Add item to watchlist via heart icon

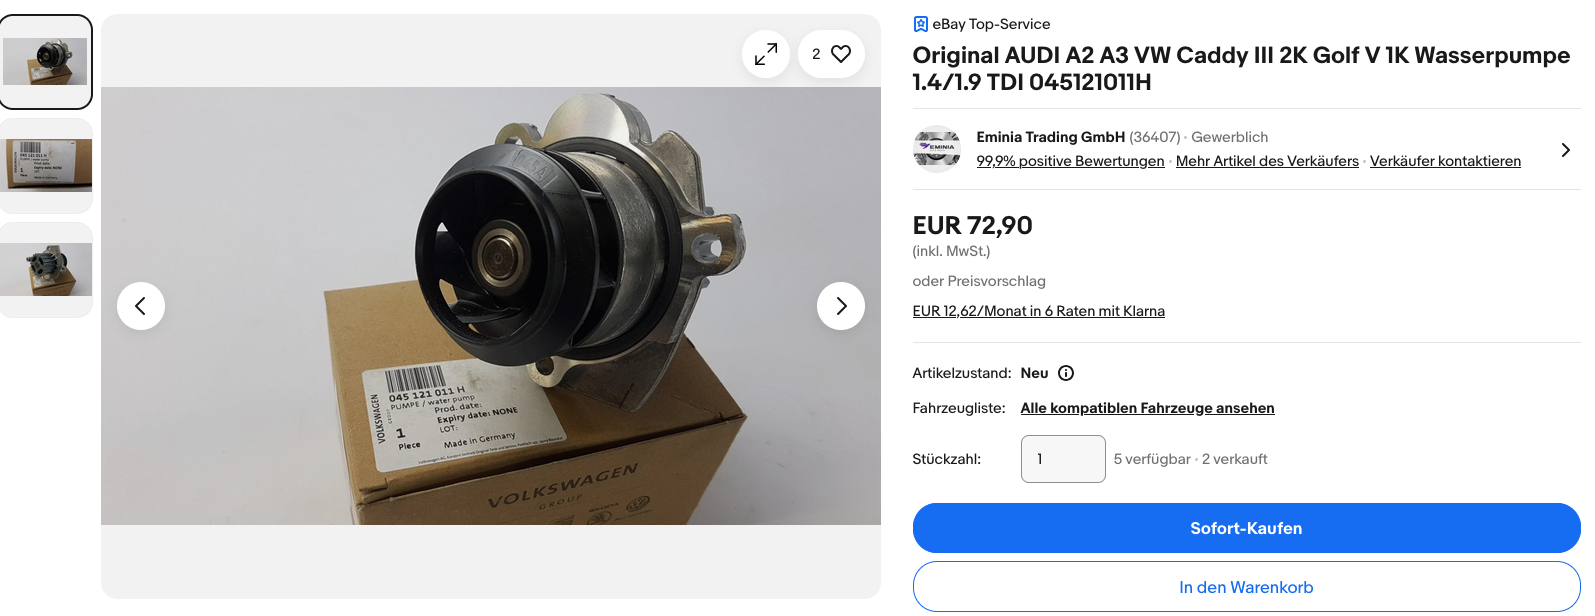click(x=831, y=54)
